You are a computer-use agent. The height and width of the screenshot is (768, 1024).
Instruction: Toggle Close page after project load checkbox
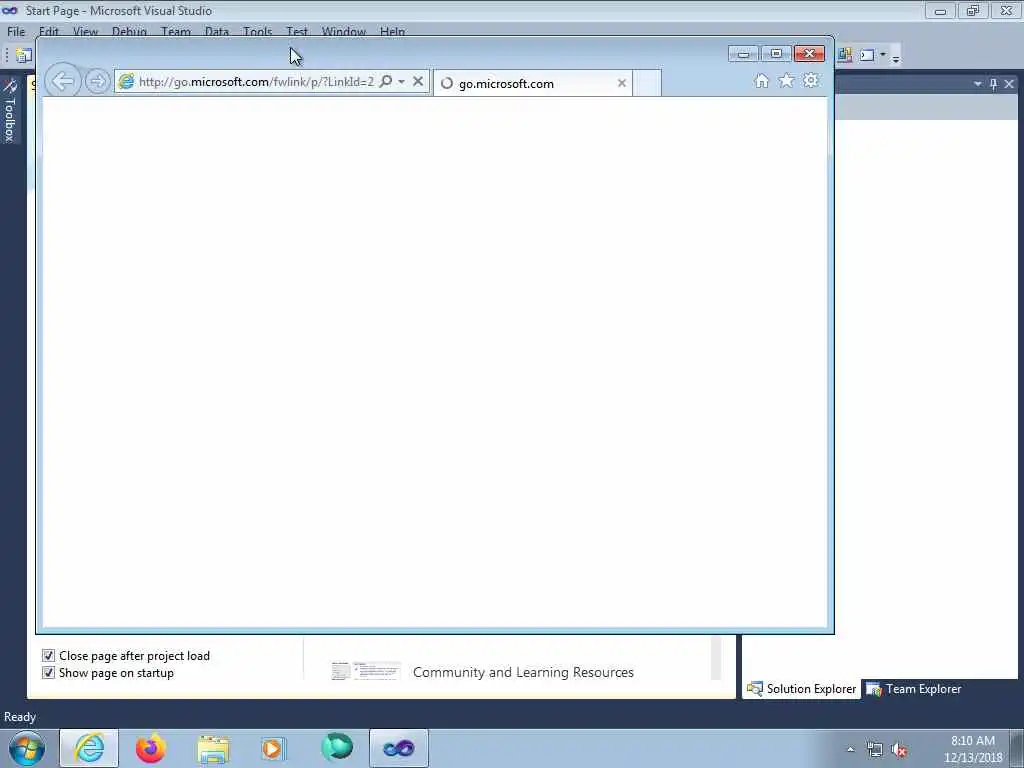pos(48,655)
